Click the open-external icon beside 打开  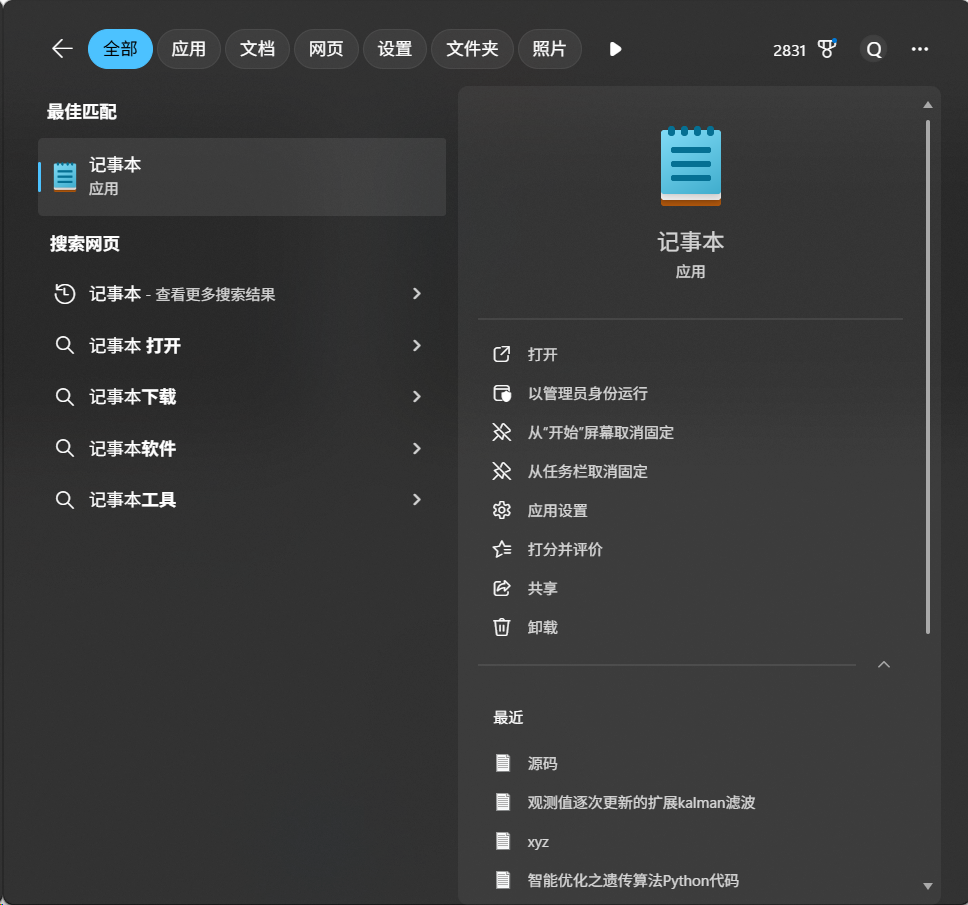tap(502, 354)
